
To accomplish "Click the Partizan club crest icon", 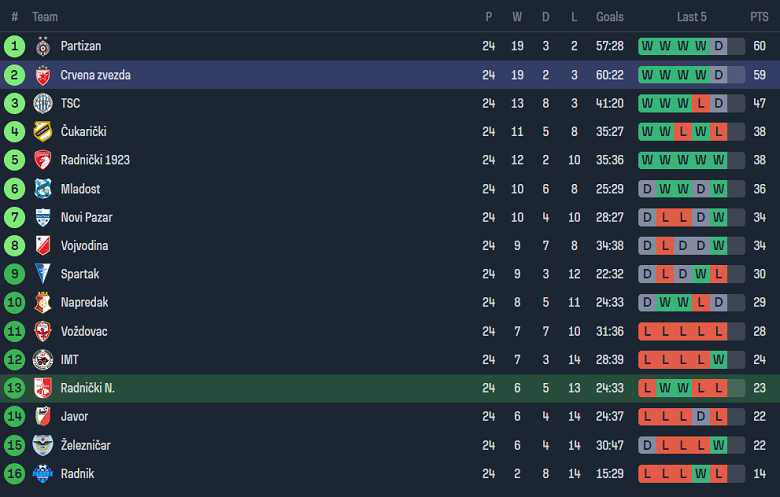I will [43, 46].
